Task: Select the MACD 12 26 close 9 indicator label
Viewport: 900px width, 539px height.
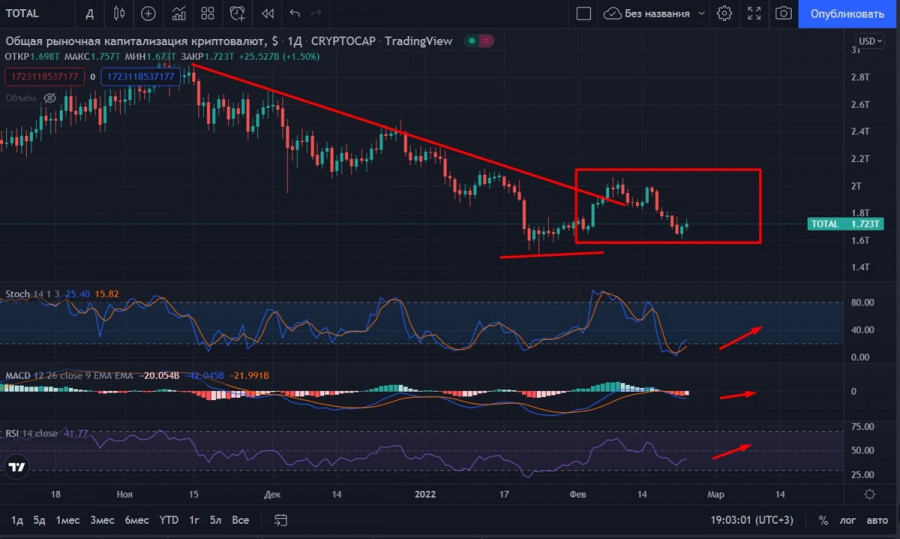Action: pyautogui.click(x=69, y=375)
